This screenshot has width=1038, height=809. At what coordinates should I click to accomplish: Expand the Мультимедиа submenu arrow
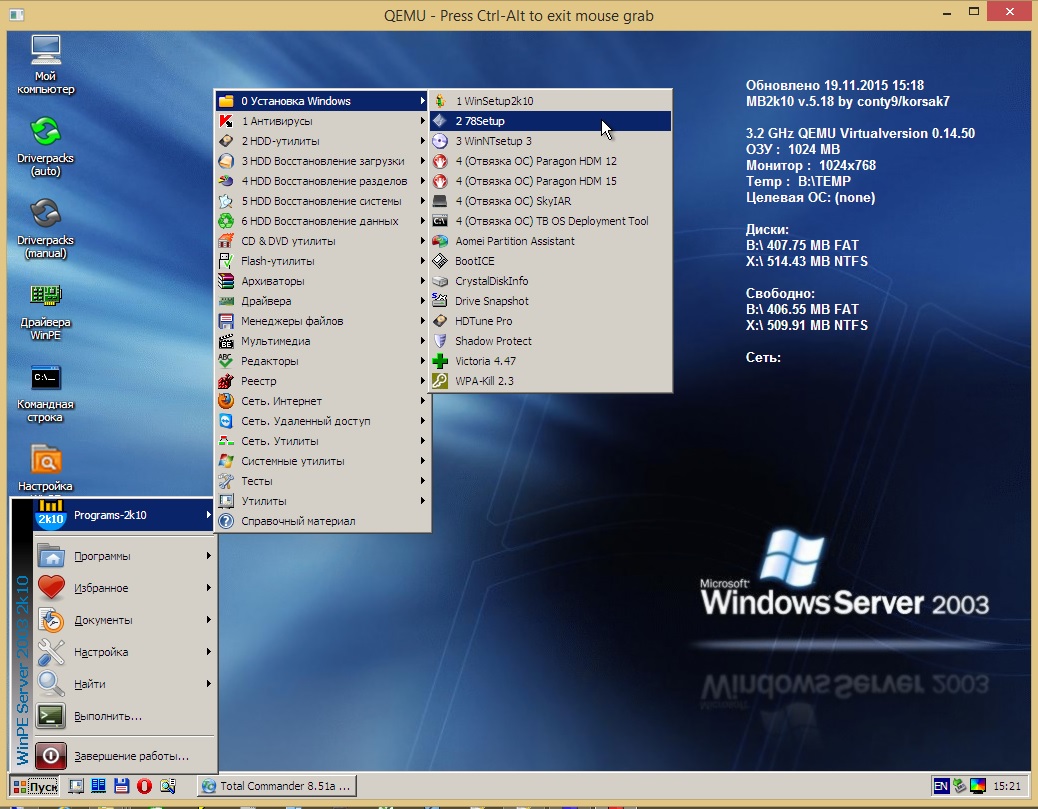pos(422,341)
